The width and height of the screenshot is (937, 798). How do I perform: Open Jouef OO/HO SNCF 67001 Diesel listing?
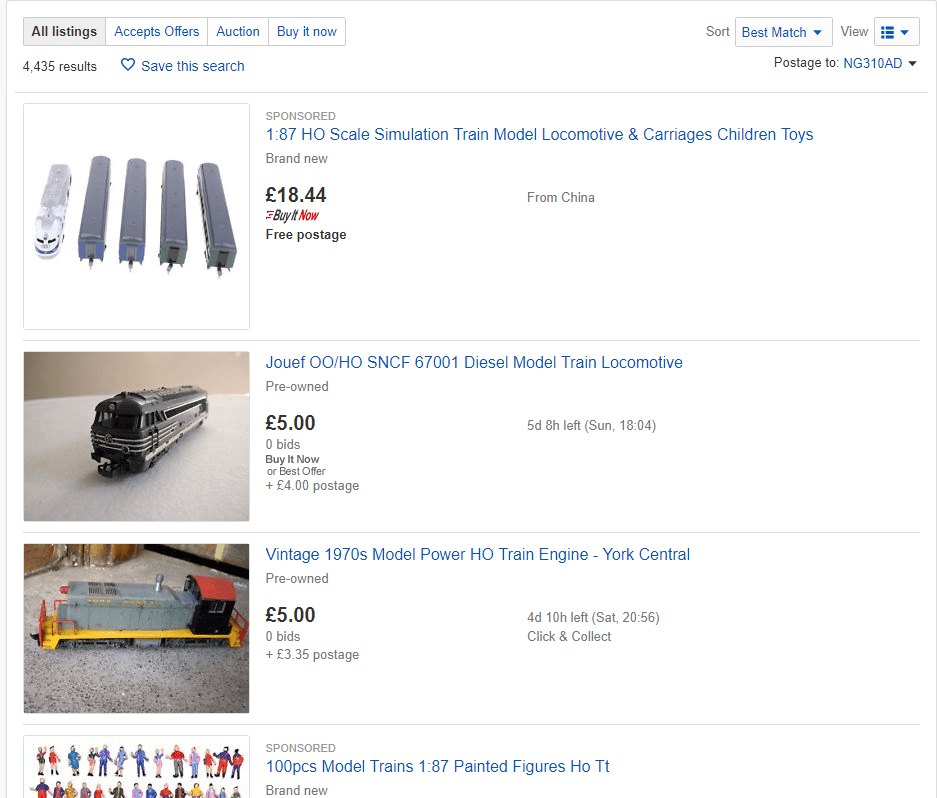point(474,362)
